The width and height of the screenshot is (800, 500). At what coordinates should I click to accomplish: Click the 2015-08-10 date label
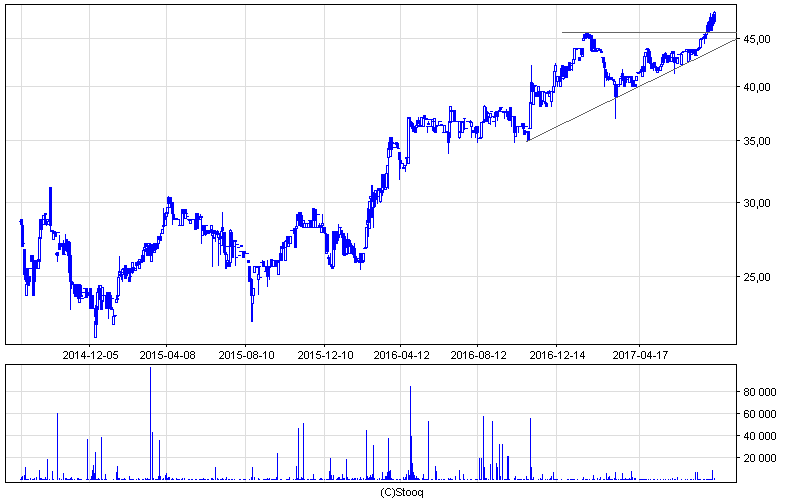coord(246,355)
